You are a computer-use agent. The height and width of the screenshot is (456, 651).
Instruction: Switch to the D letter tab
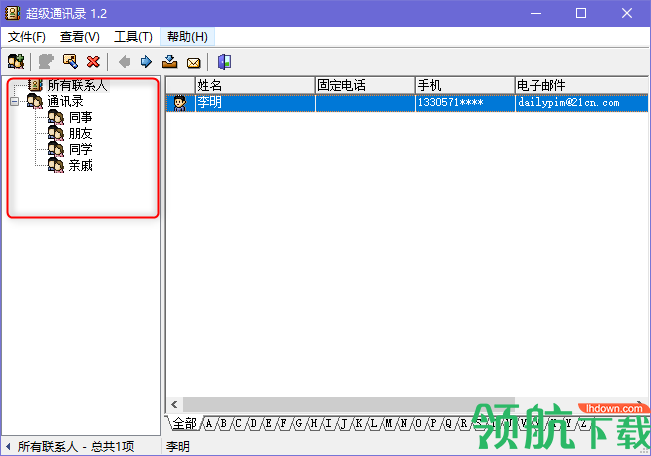(254, 424)
